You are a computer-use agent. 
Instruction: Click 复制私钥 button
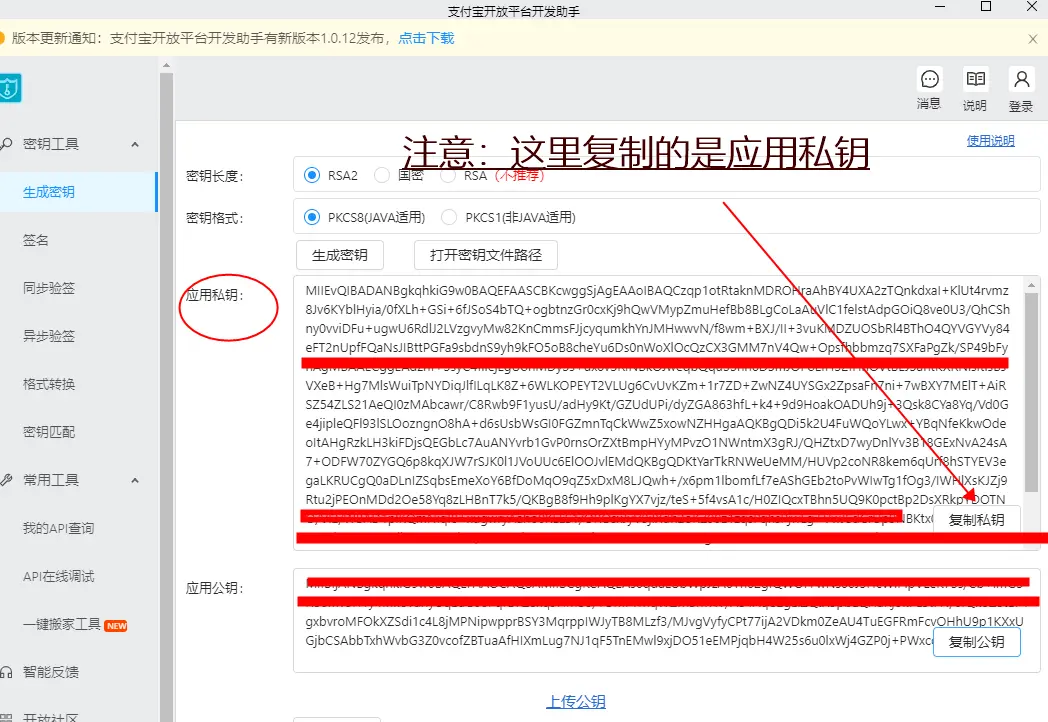click(x=976, y=520)
